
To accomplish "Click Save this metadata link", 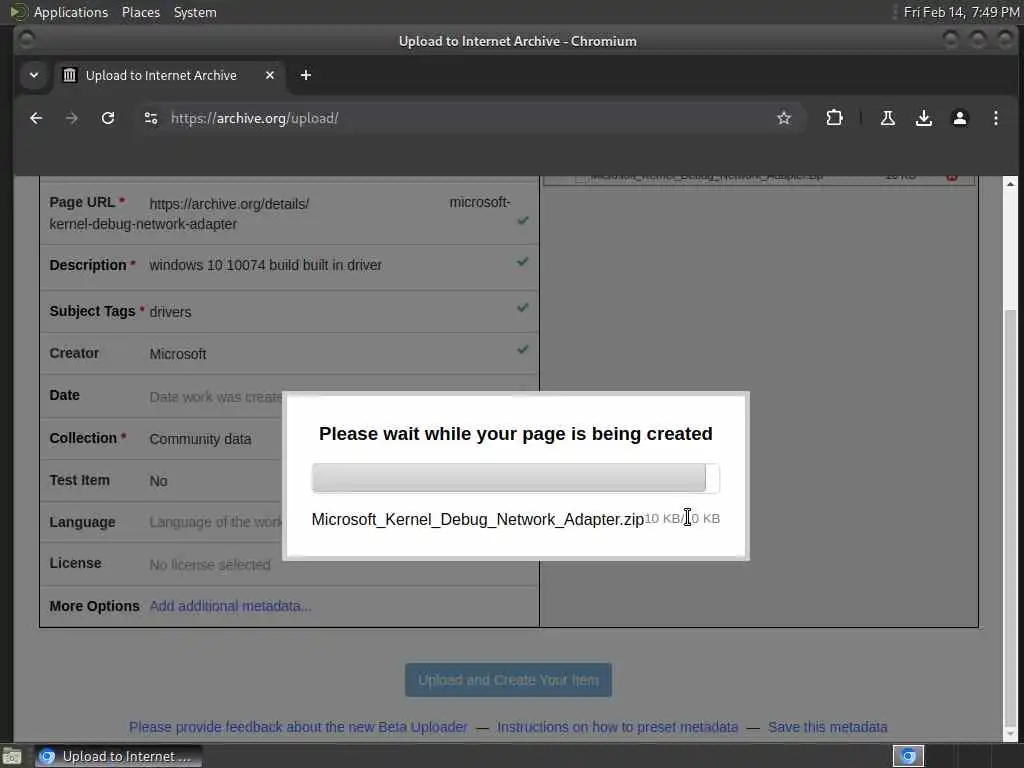I will point(827,727).
